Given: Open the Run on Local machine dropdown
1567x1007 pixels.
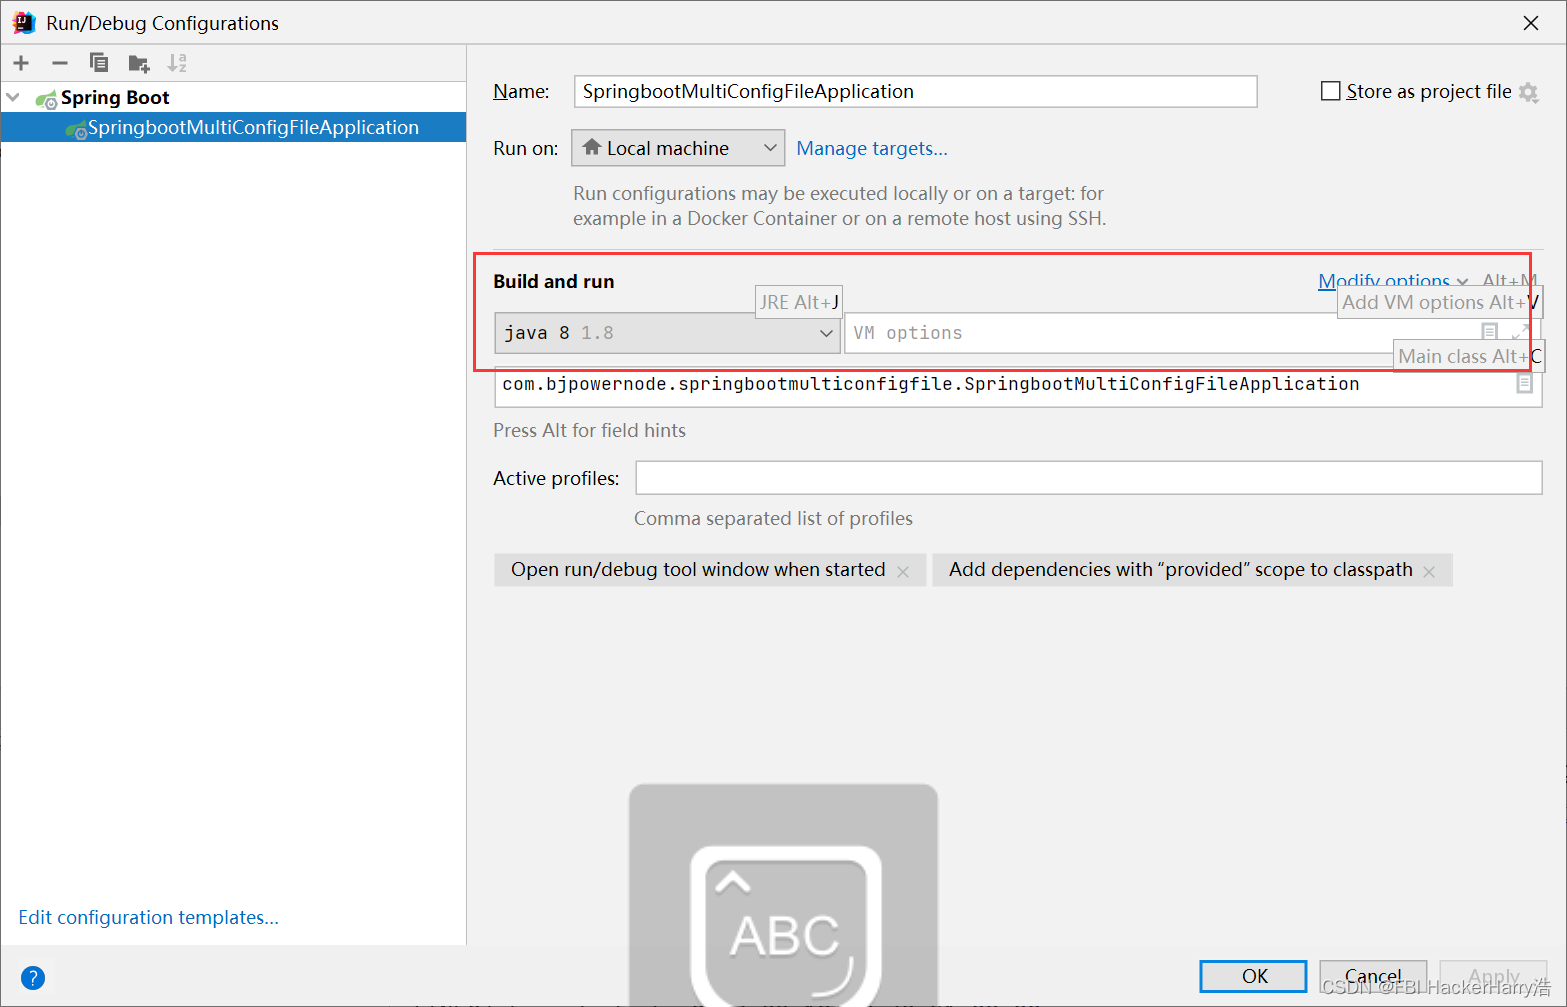Looking at the screenshot, I should (x=678, y=148).
